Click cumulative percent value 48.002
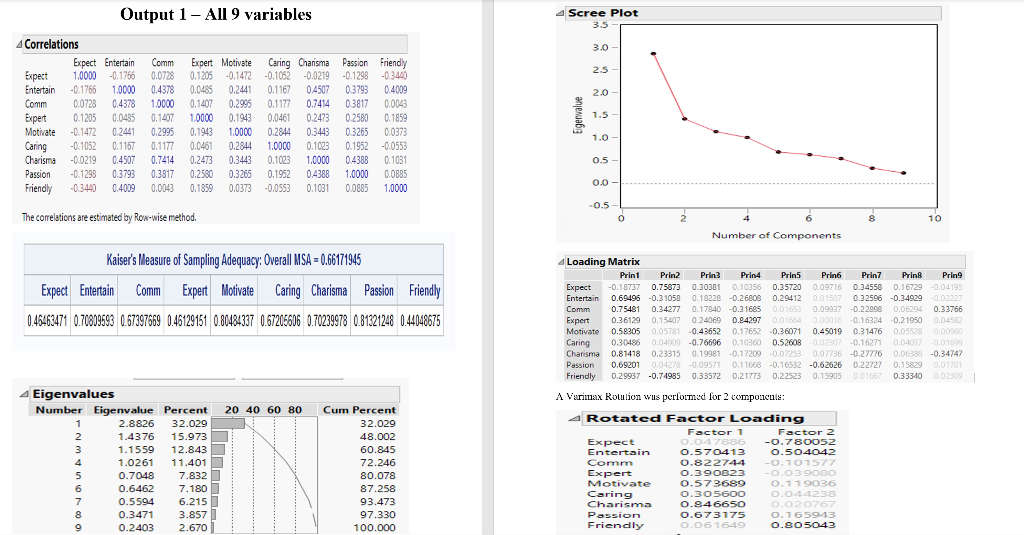This screenshot has width=1024, height=535. pyautogui.click(x=377, y=437)
